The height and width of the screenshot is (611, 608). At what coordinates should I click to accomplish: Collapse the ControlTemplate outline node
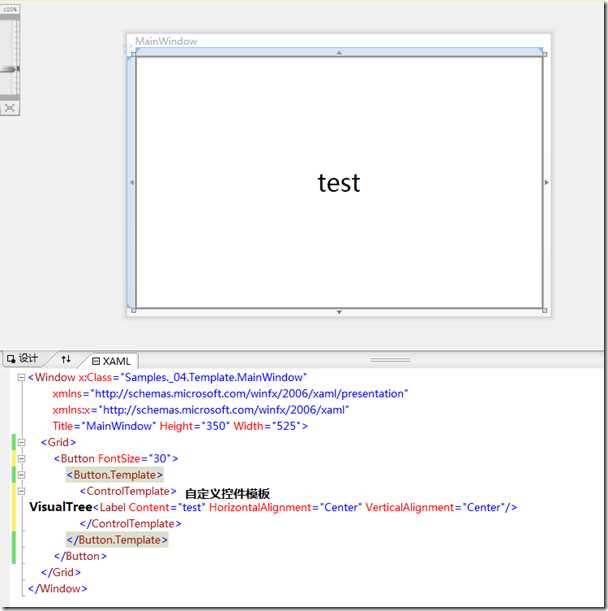(x=21, y=491)
